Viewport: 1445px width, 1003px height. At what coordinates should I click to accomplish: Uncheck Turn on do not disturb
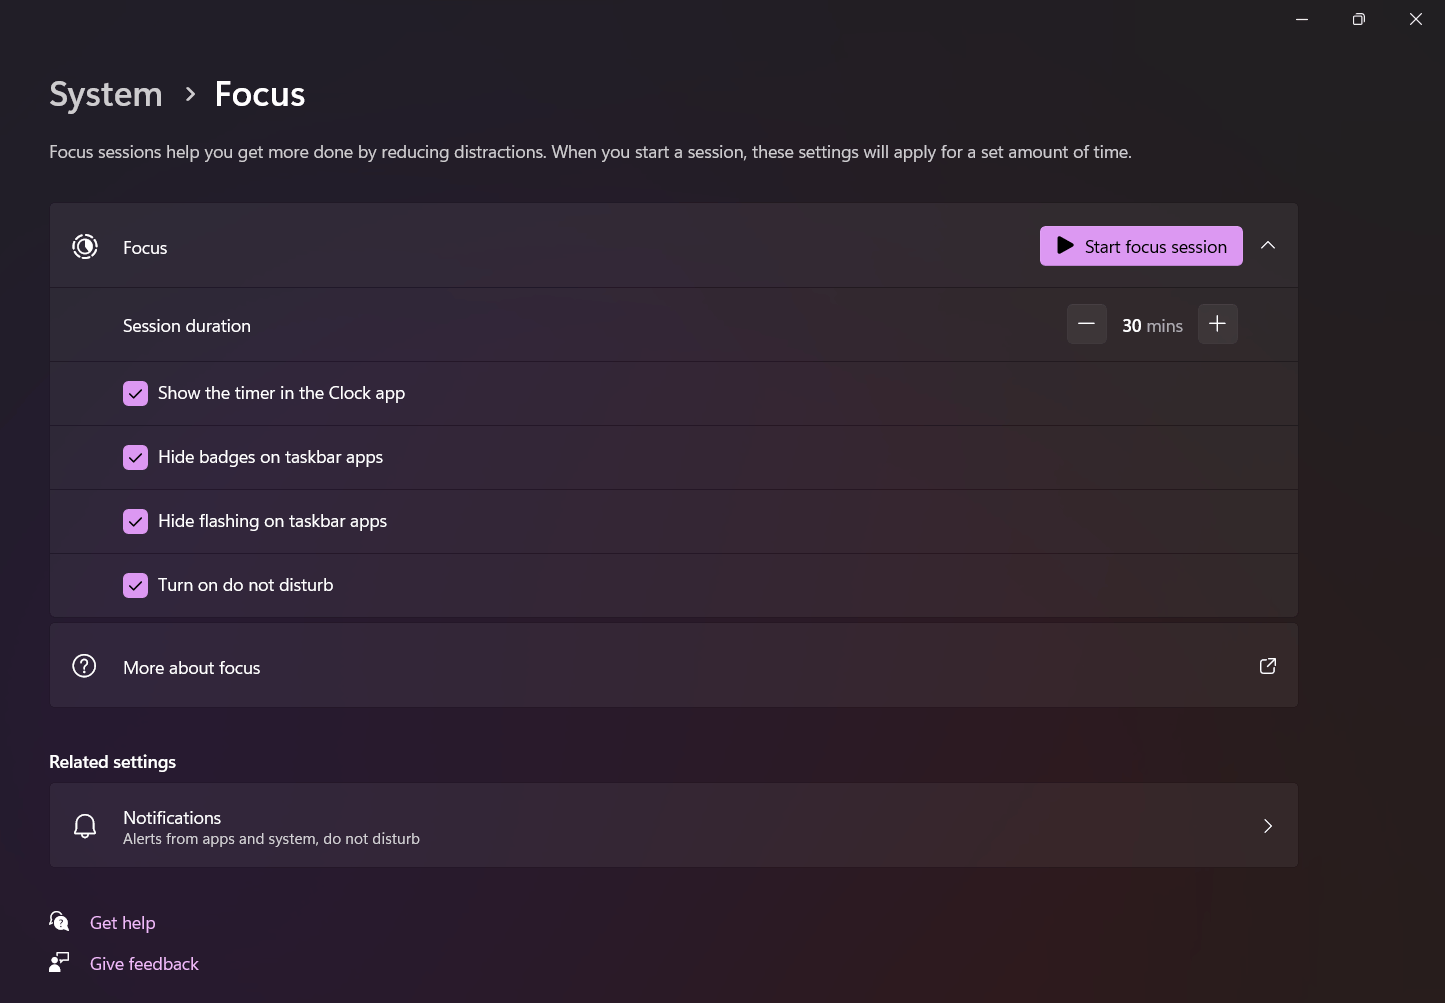click(136, 585)
